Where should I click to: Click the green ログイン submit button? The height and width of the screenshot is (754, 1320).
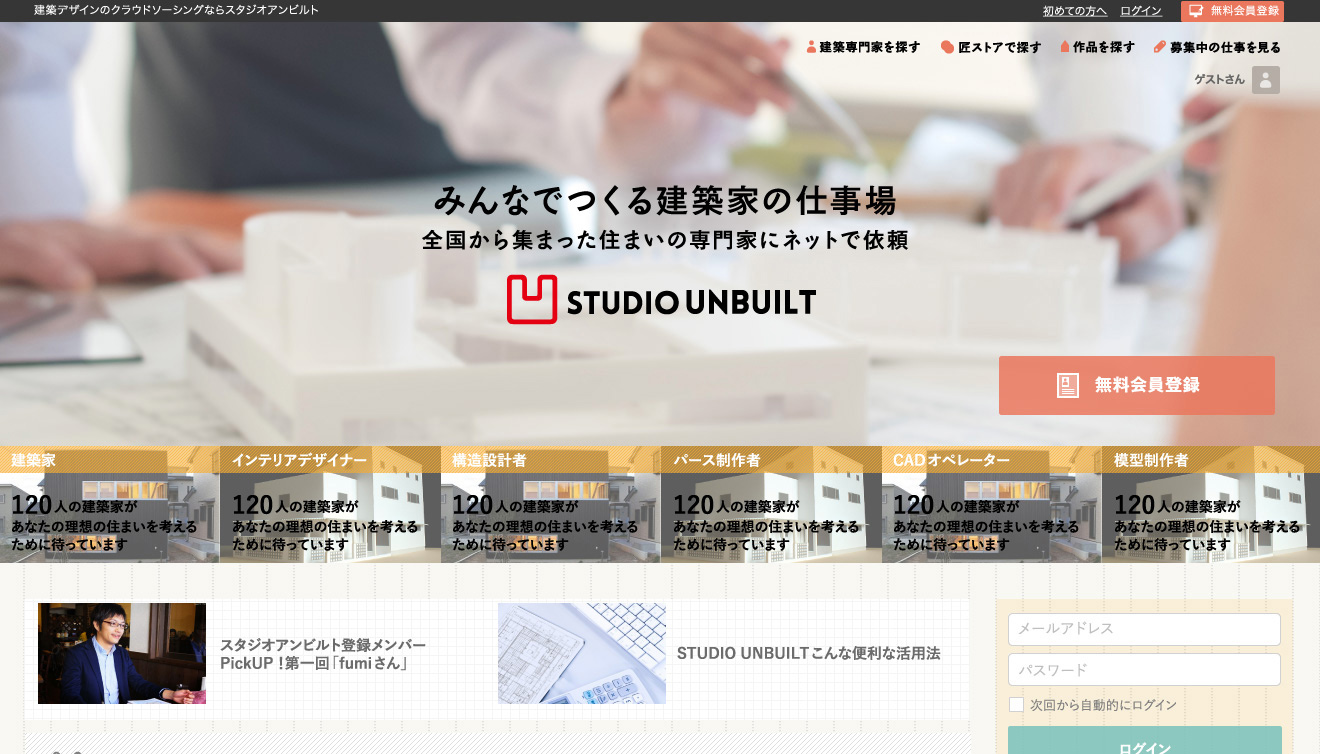pyautogui.click(x=1144, y=741)
